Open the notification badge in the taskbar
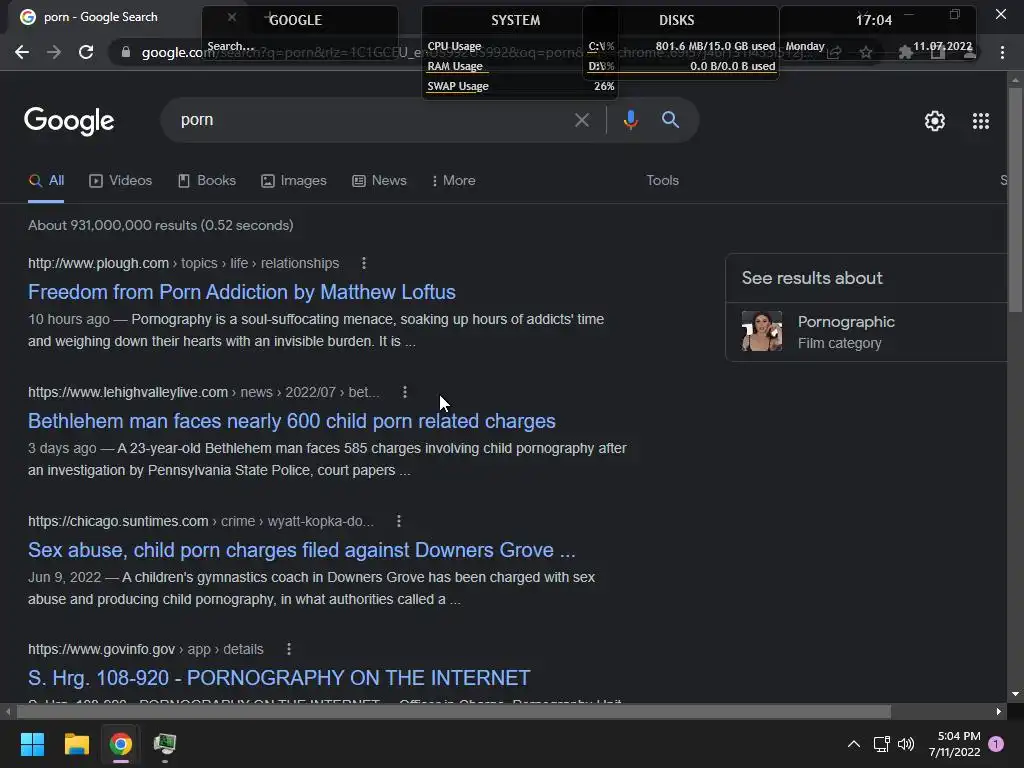 click(x=996, y=744)
